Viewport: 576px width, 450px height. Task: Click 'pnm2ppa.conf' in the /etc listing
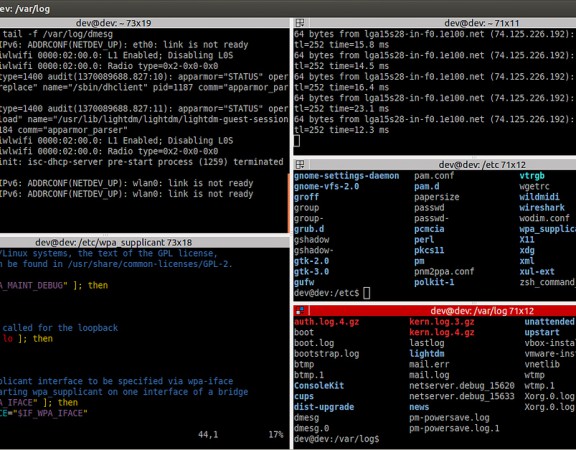[444, 271]
